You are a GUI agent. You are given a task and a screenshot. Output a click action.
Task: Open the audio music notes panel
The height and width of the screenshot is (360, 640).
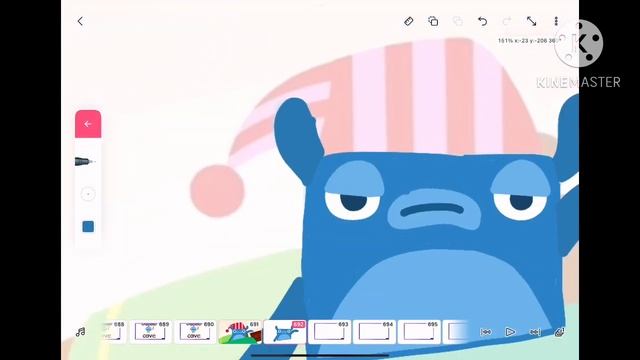[81, 332]
